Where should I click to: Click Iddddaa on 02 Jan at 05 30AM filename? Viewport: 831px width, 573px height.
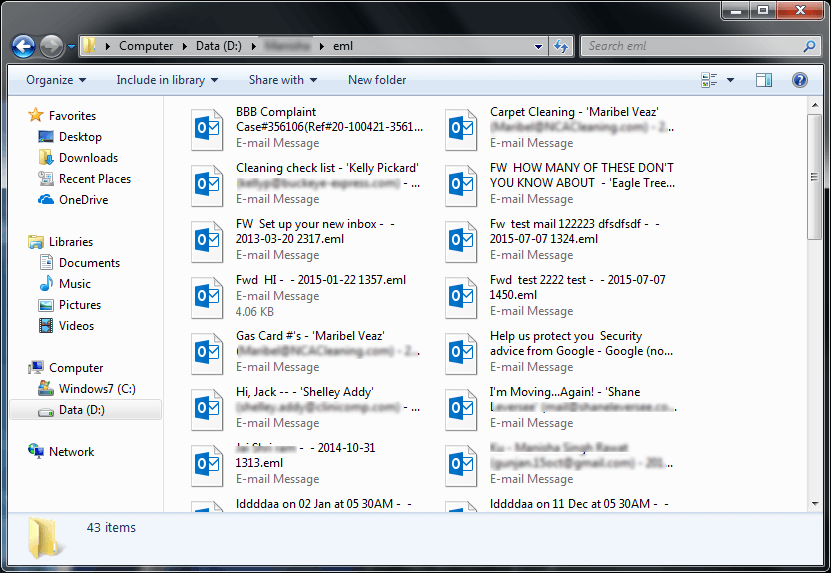point(323,504)
